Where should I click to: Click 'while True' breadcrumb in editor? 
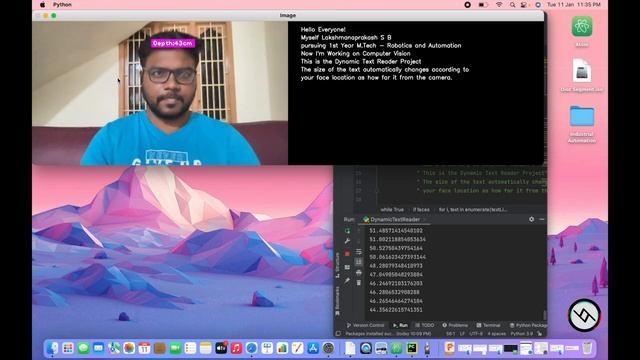[392, 209]
